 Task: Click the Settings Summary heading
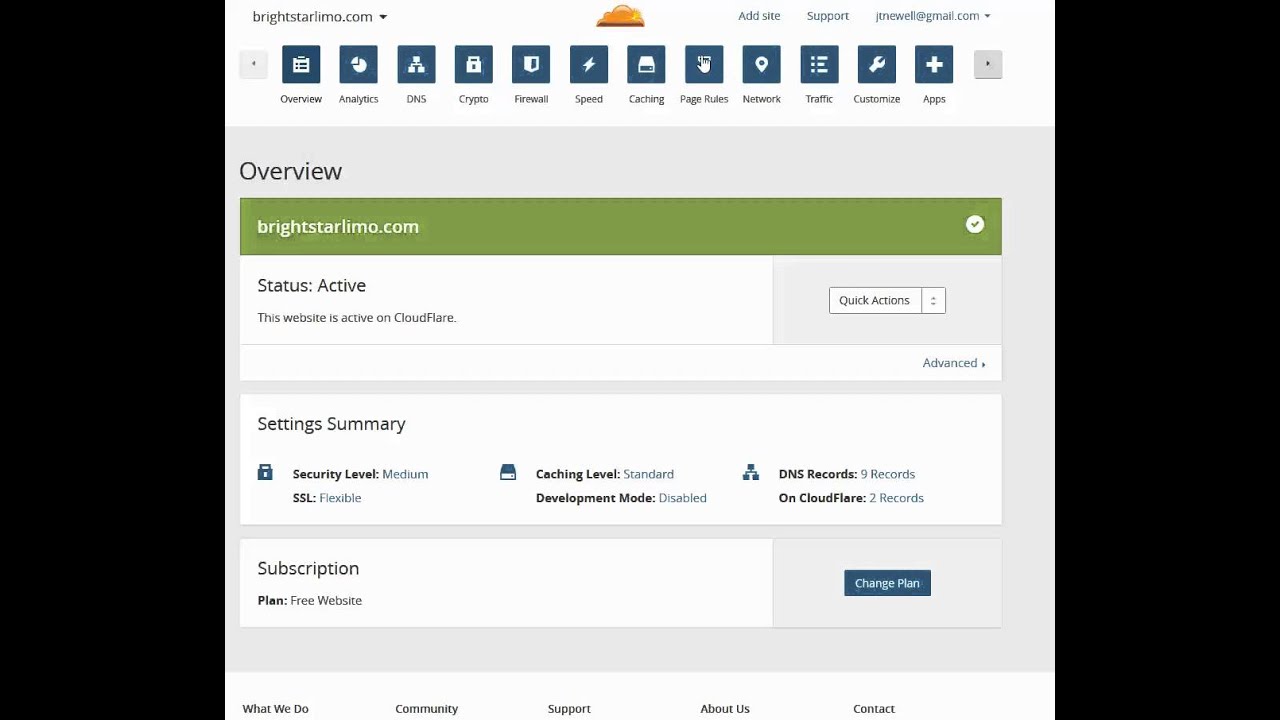[331, 424]
